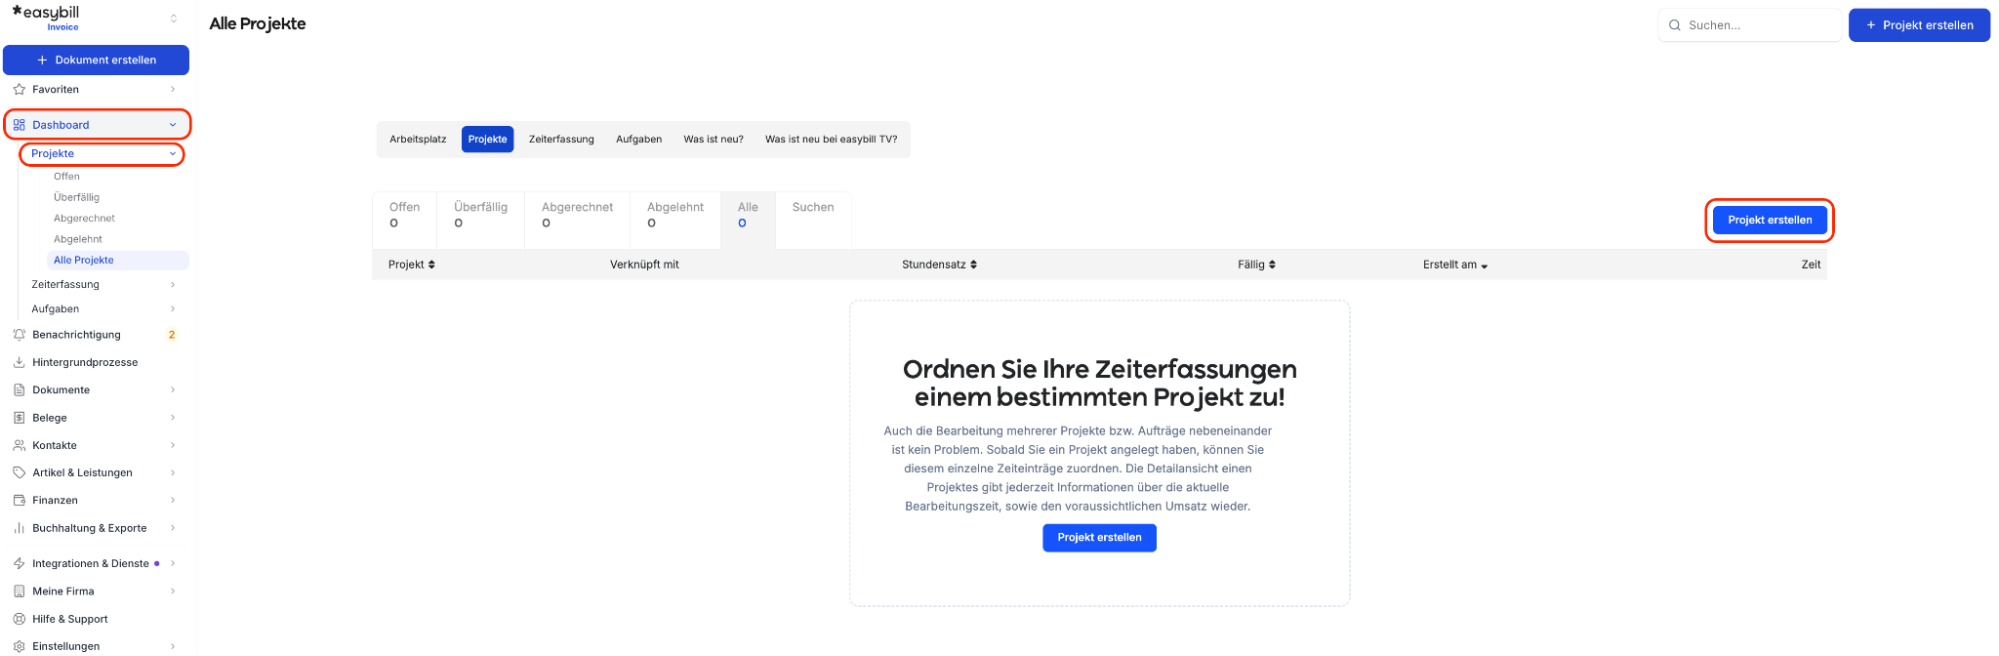Screen dimensions: 1999x656
Task: Click Projekt erstellen in the empty-state card
Action: pos(1099,538)
